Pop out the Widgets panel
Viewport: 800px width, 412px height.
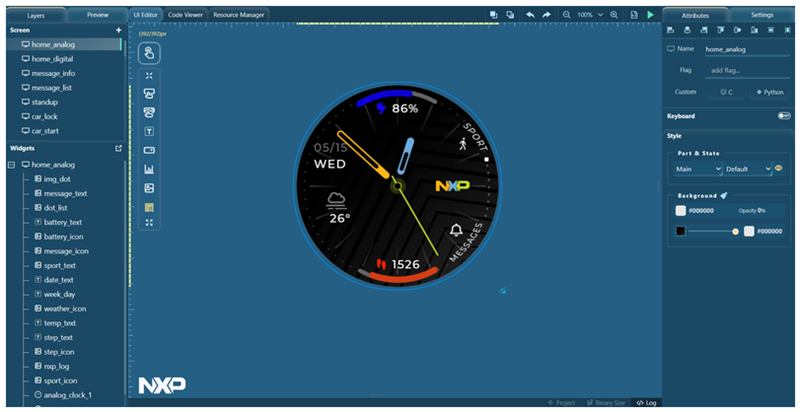[118, 148]
